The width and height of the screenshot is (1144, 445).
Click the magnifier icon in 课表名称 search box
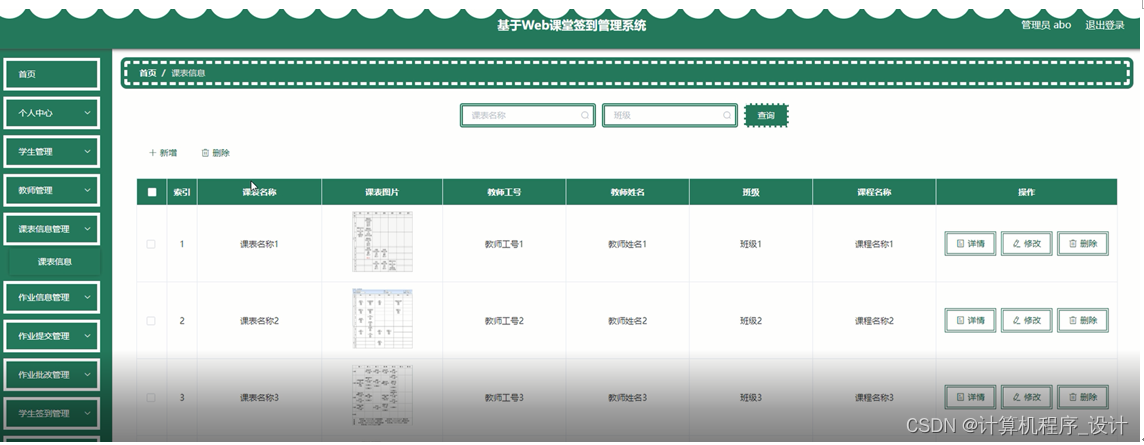point(584,115)
